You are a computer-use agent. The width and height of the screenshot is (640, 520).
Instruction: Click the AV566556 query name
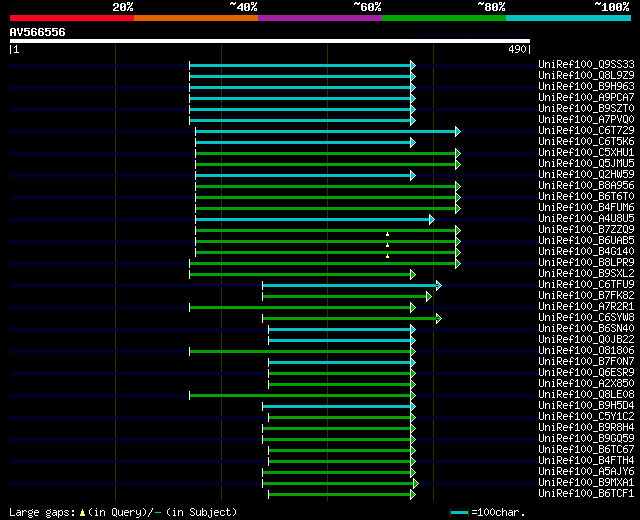tap(38, 32)
